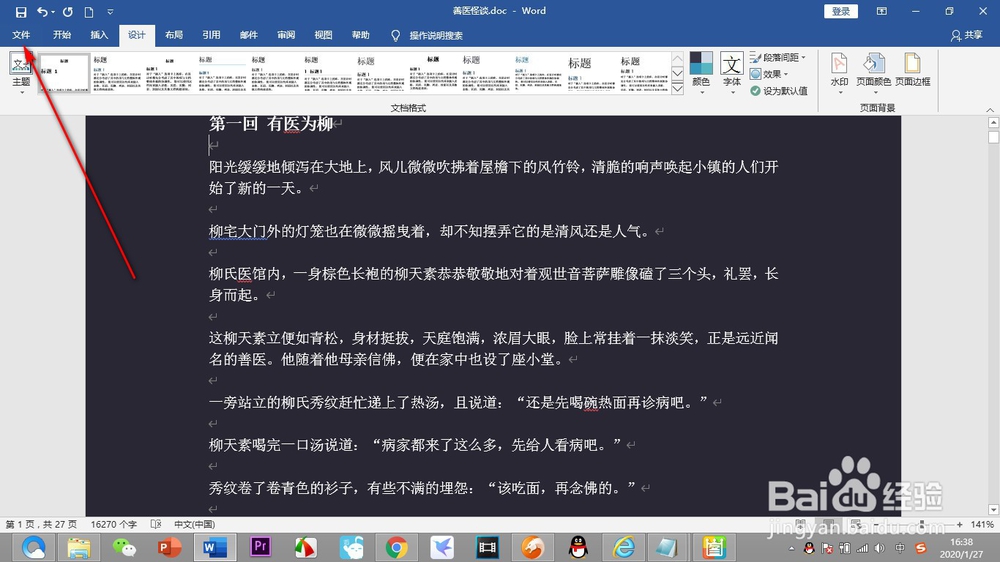Open the 文件 menu
The image size is (1000, 562).
21,35
